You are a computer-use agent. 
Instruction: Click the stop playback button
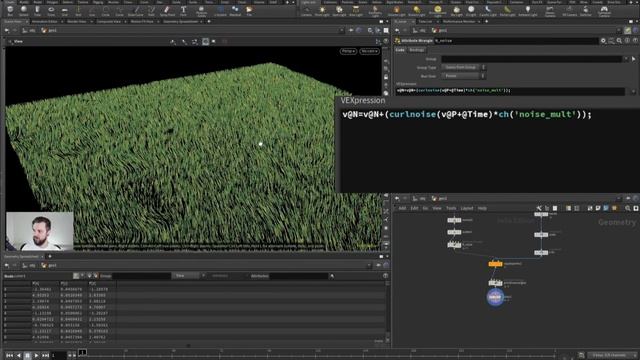click(27, 356)
